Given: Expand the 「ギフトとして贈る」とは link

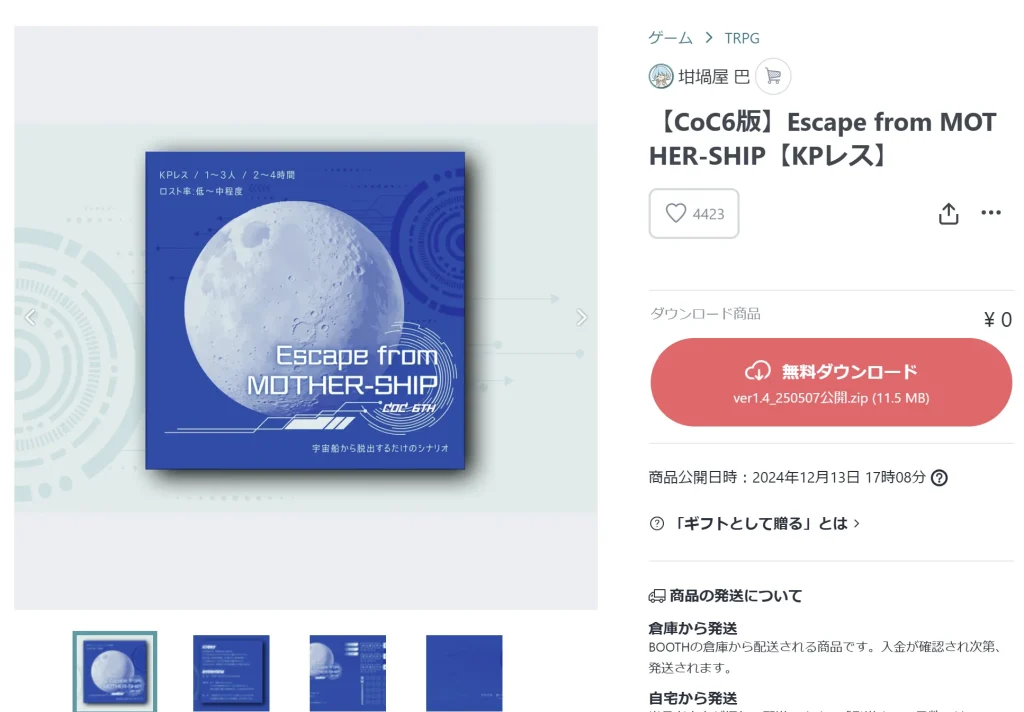Looking at the screenshot, I should point(765,524).
